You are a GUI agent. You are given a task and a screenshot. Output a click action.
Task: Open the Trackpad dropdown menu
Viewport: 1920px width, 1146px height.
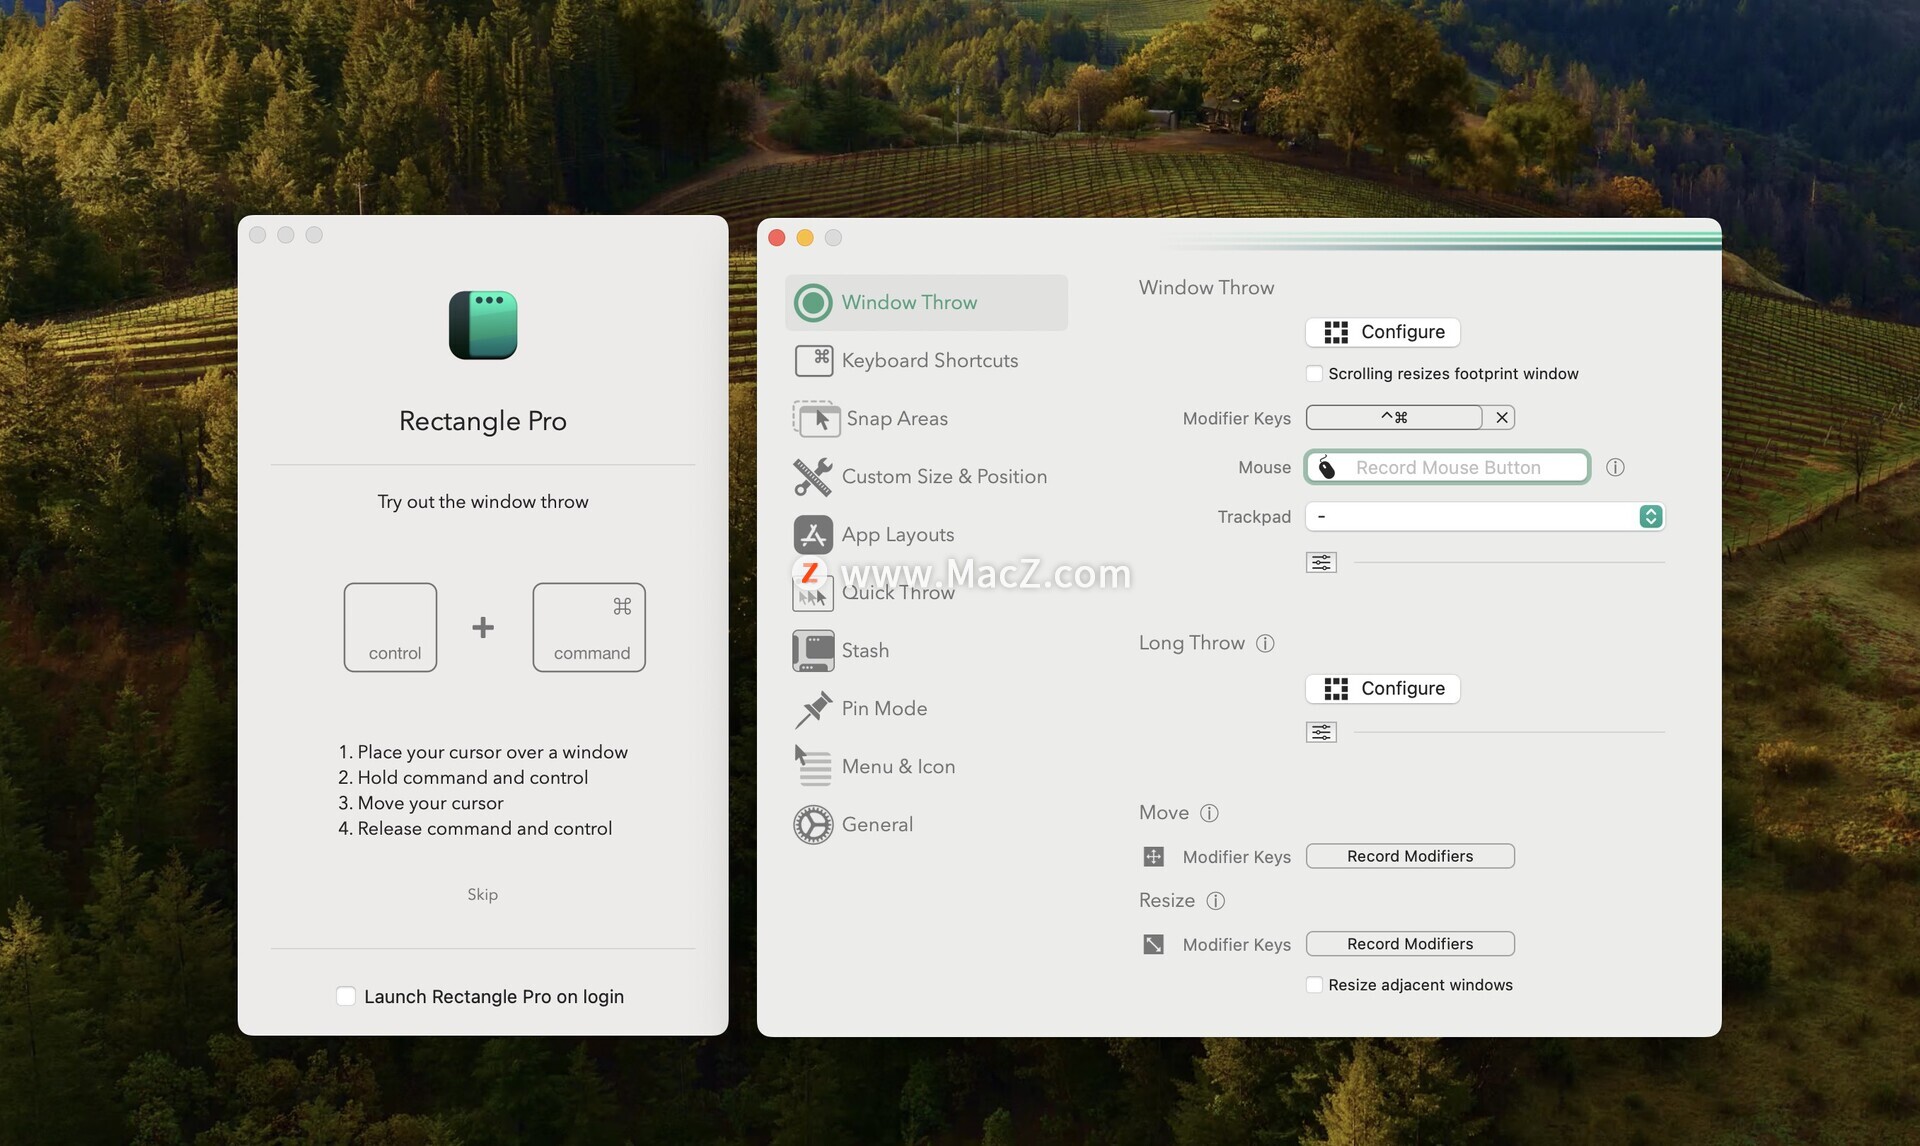tap(1485, 516)
